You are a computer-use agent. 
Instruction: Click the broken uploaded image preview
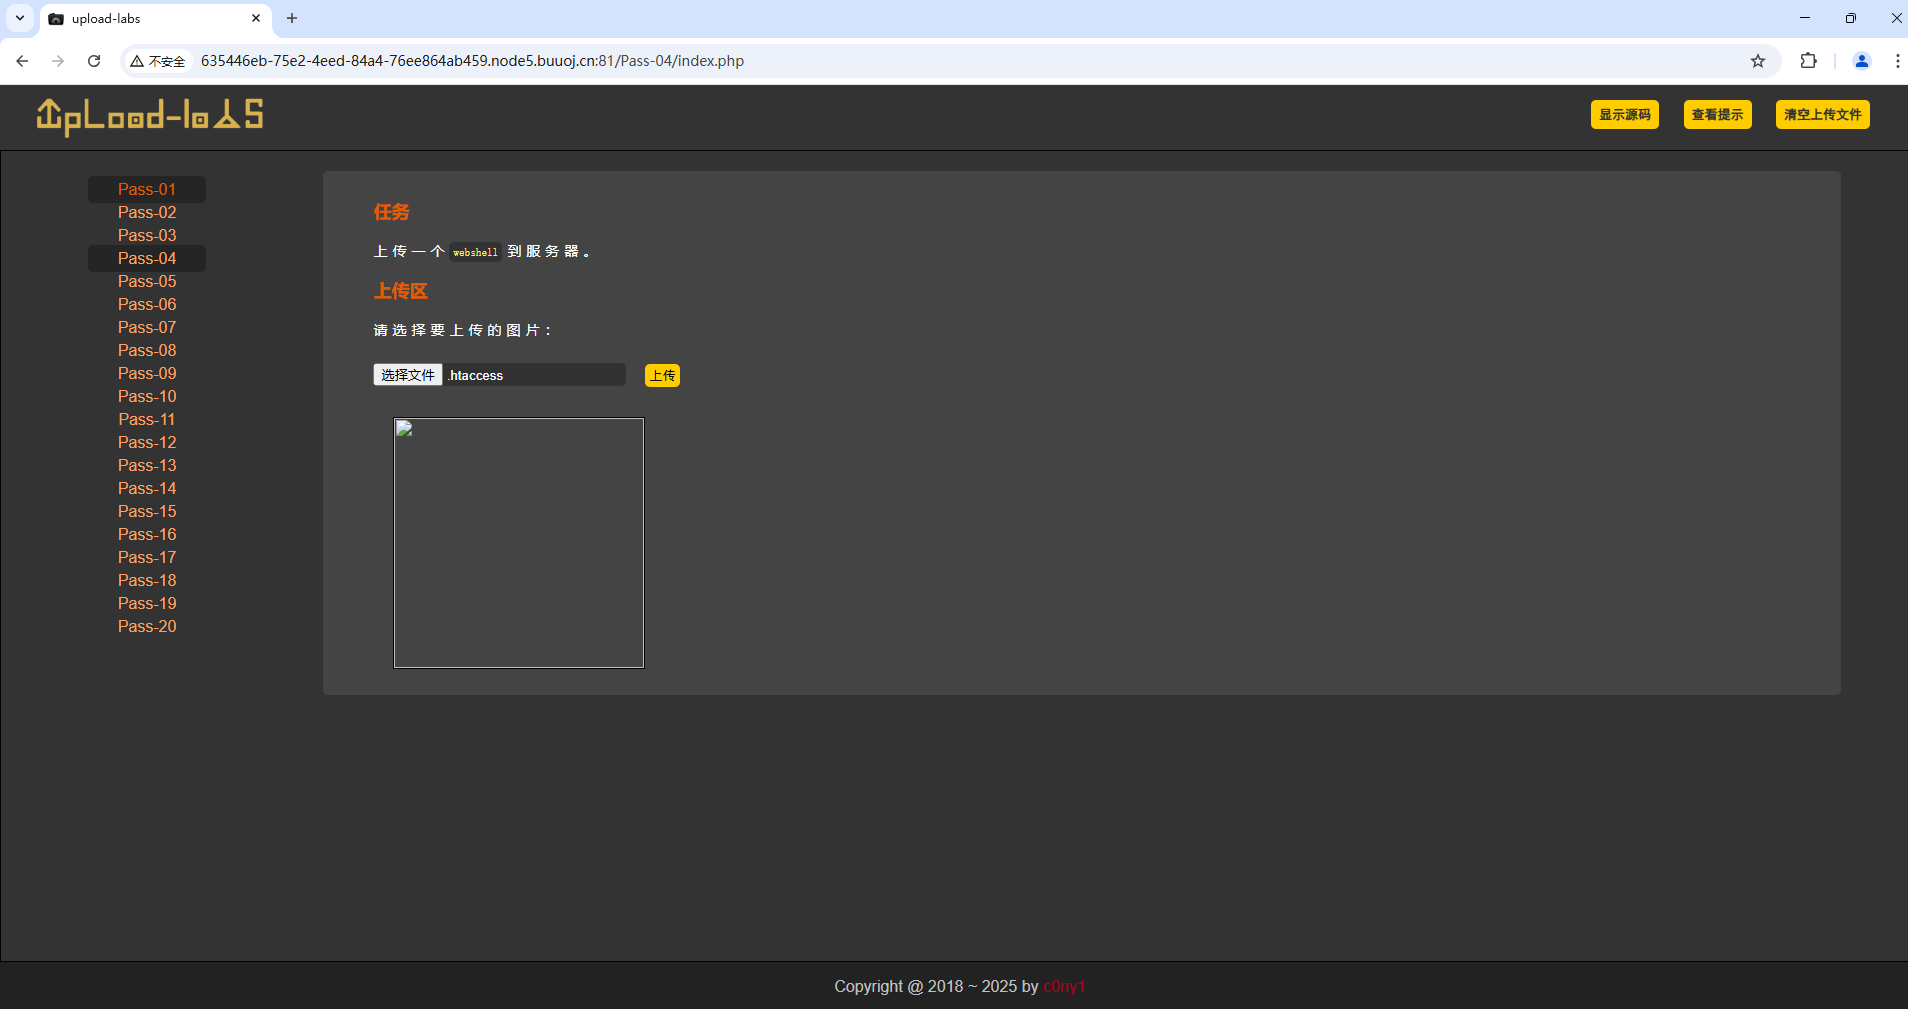[x=519, y=543]
